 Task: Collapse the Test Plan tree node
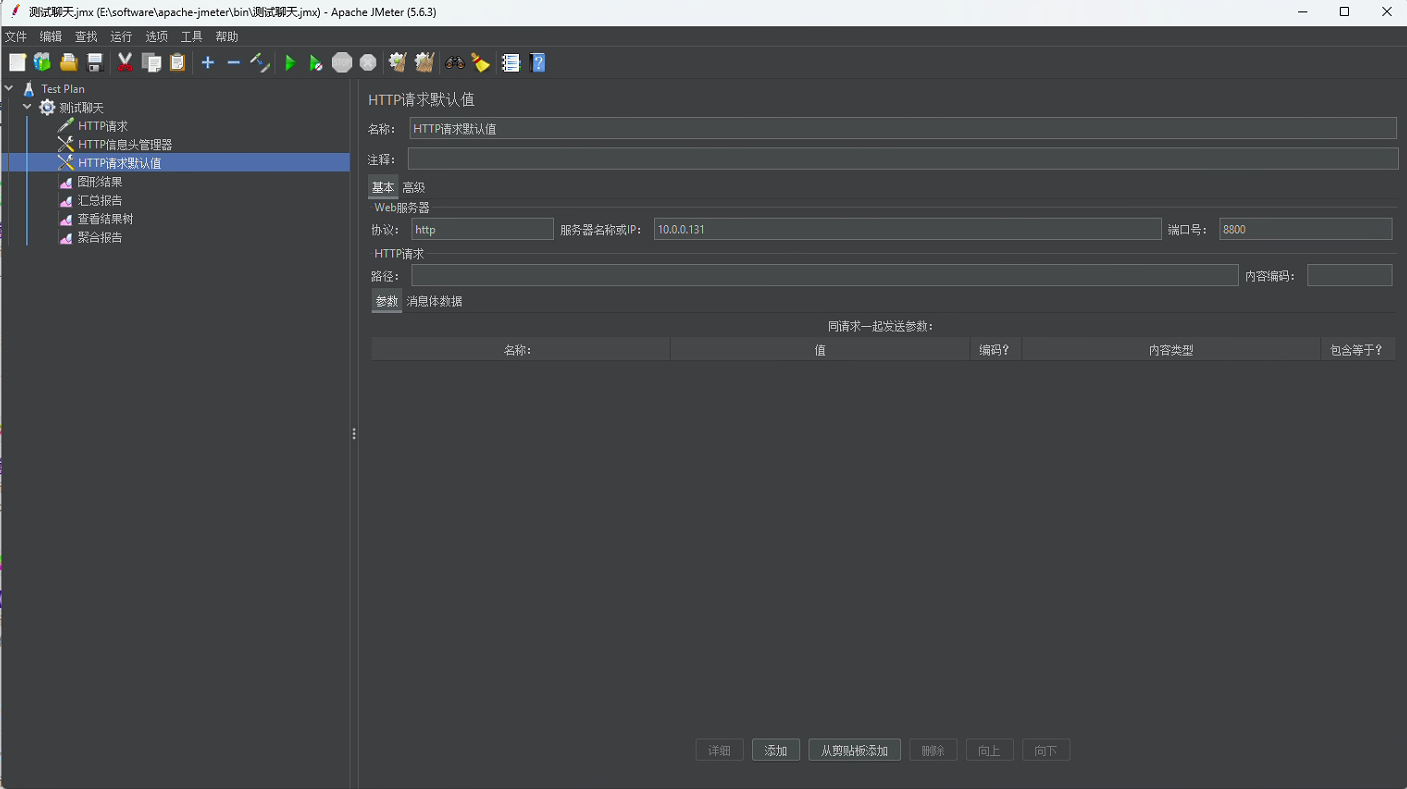(x=9, y=89)
